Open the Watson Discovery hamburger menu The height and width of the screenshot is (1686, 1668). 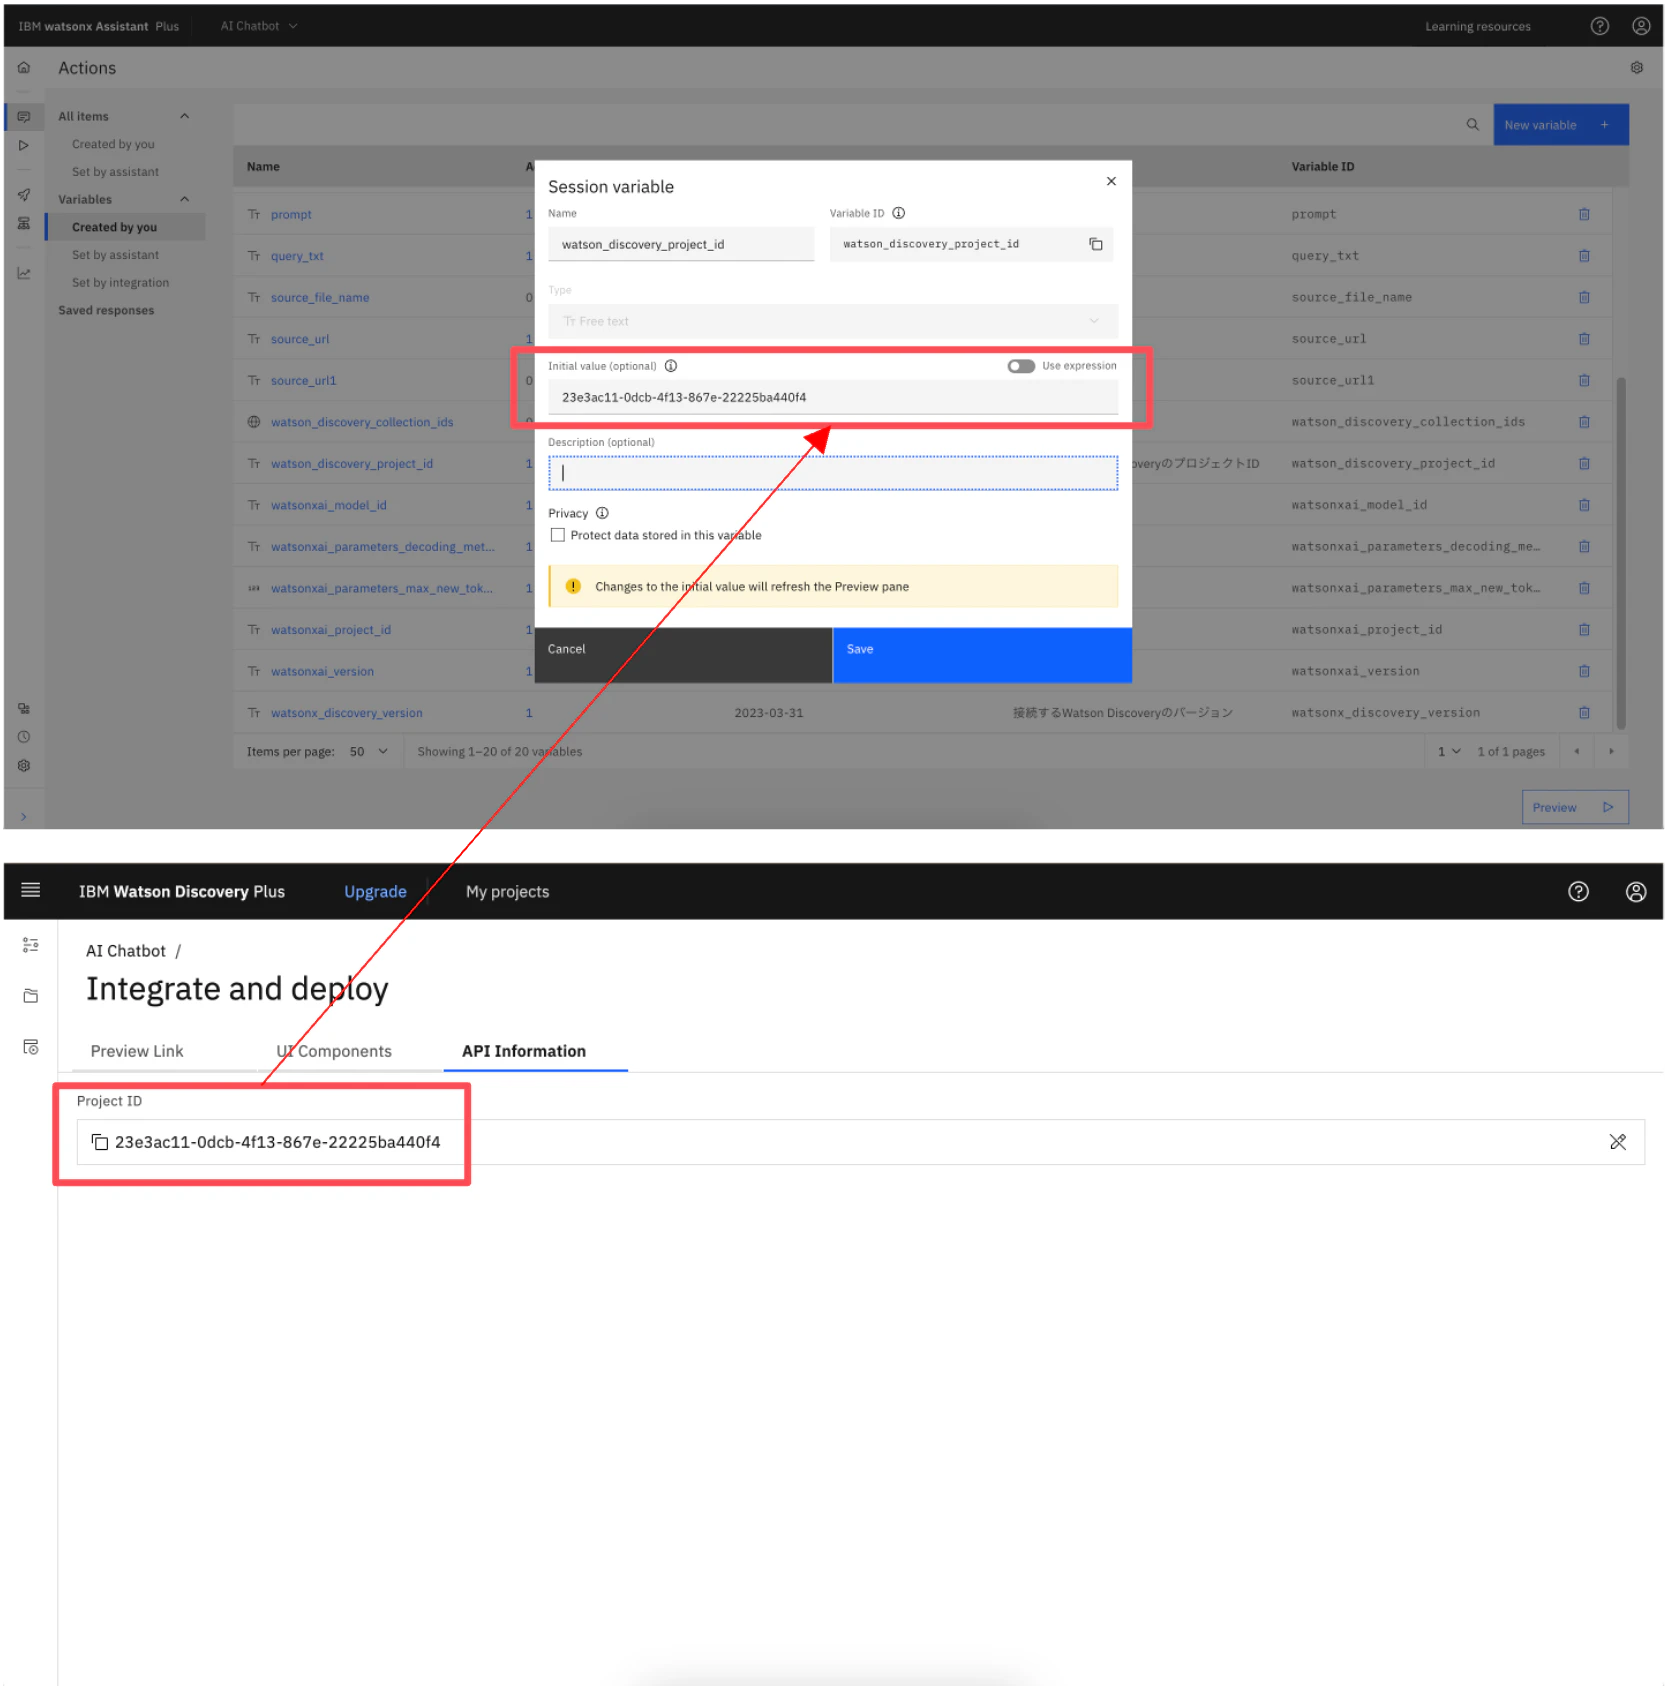click(31, 890)
